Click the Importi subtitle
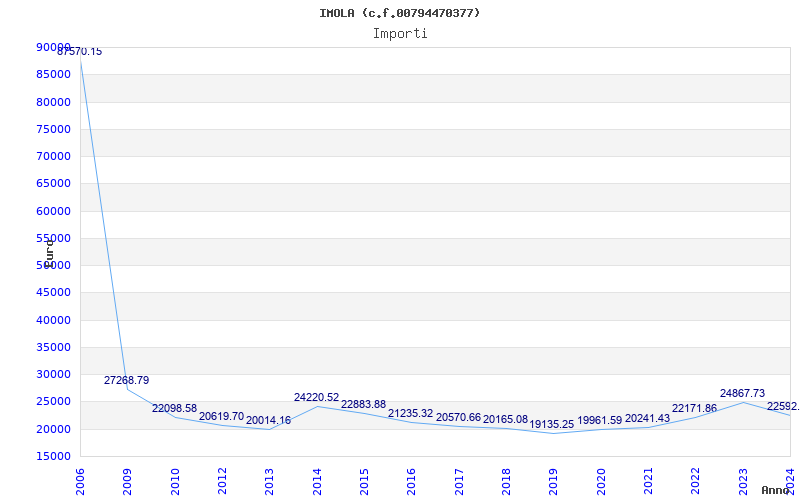Viewport: 800px width, 500px height. (x=400, y=34)
